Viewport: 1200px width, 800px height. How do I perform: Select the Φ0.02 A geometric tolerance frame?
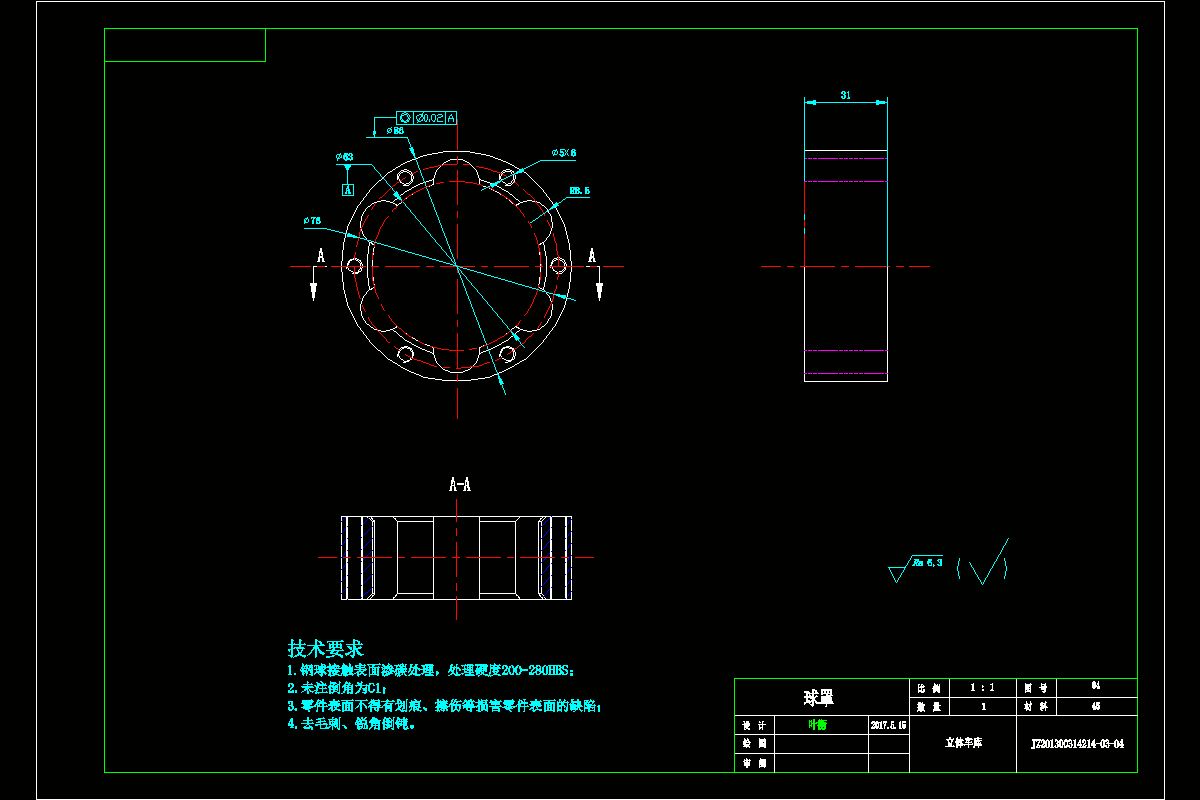point(427,118)
